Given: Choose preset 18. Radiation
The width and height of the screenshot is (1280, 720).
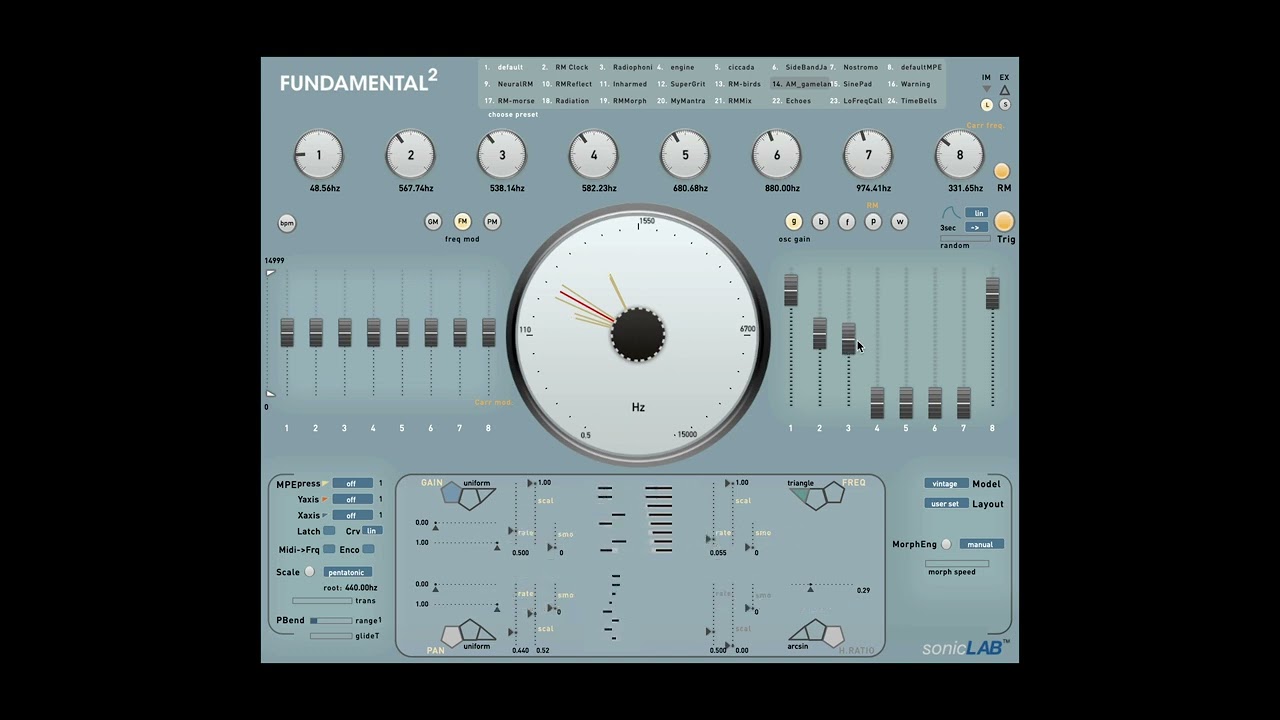Looking at the screenshot, I should (x=565, y=101).
